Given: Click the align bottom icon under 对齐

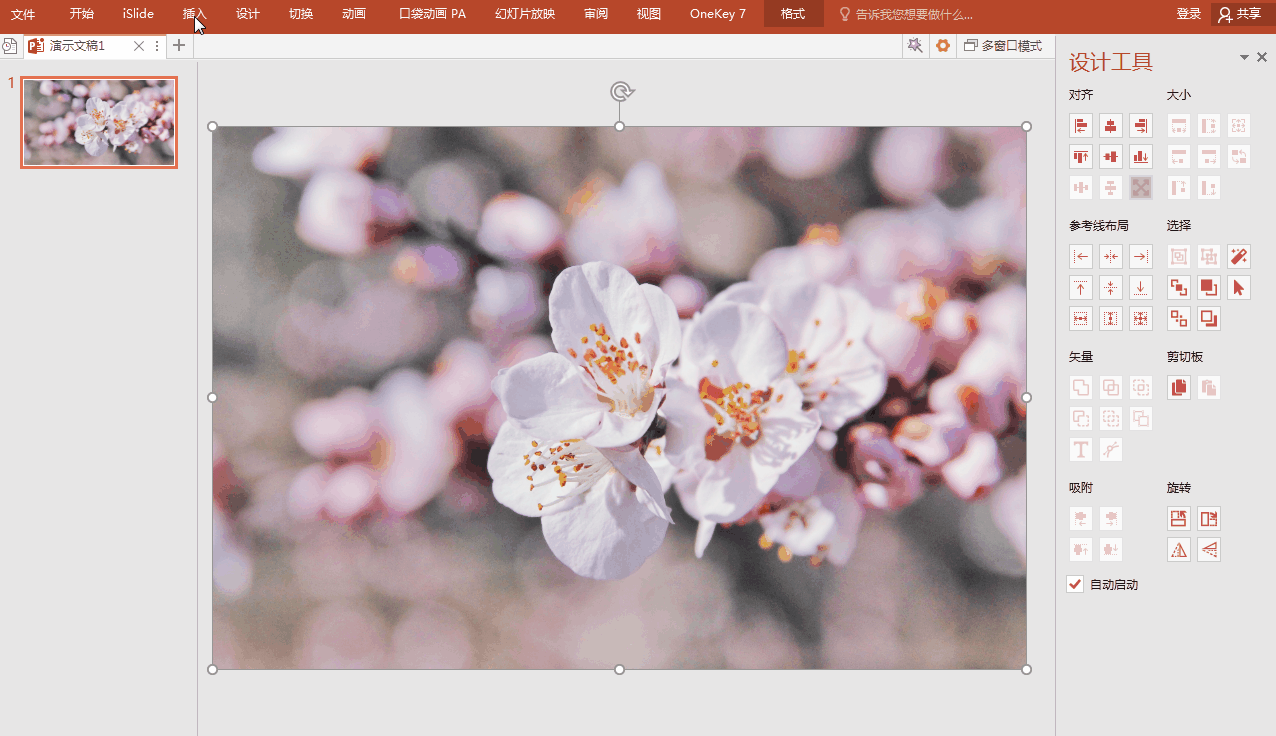Looking at the screenshot, I should (1141, 157).
